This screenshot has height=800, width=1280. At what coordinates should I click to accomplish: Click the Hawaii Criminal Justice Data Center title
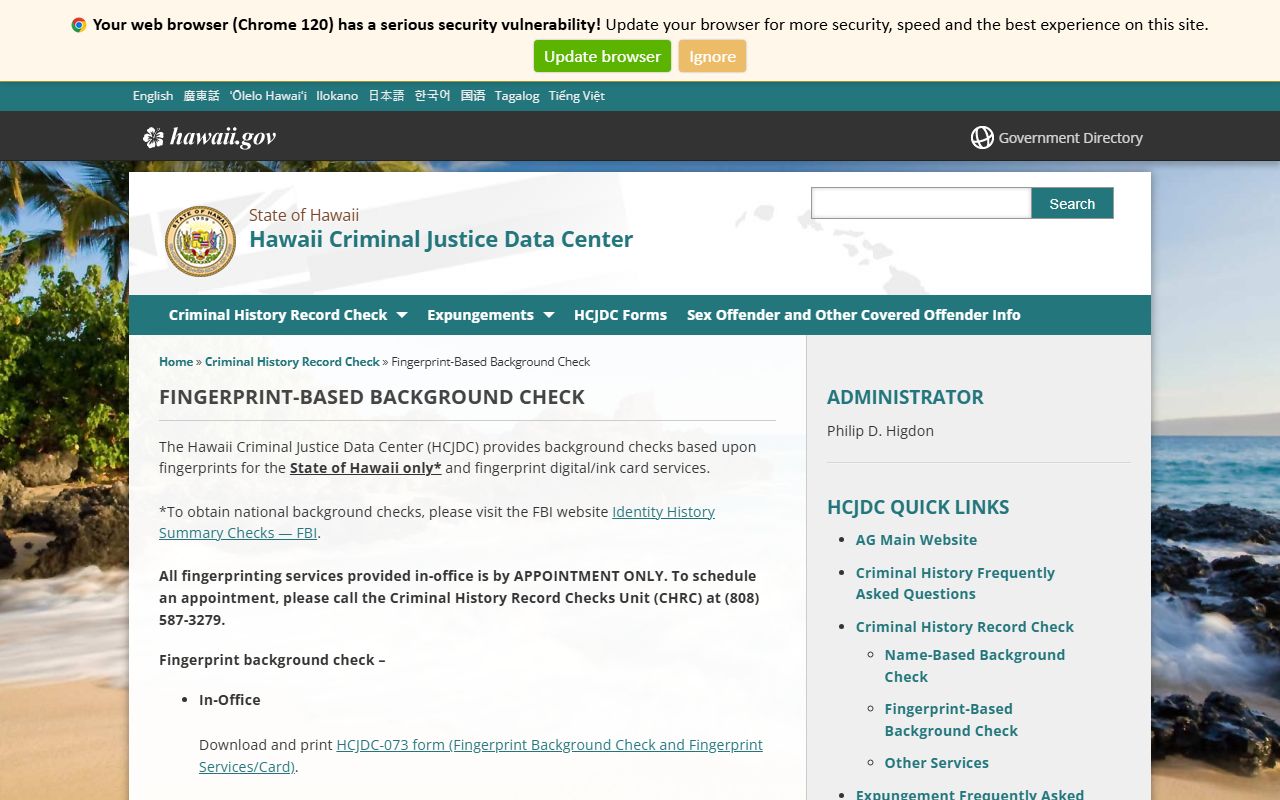click(441, 239)
